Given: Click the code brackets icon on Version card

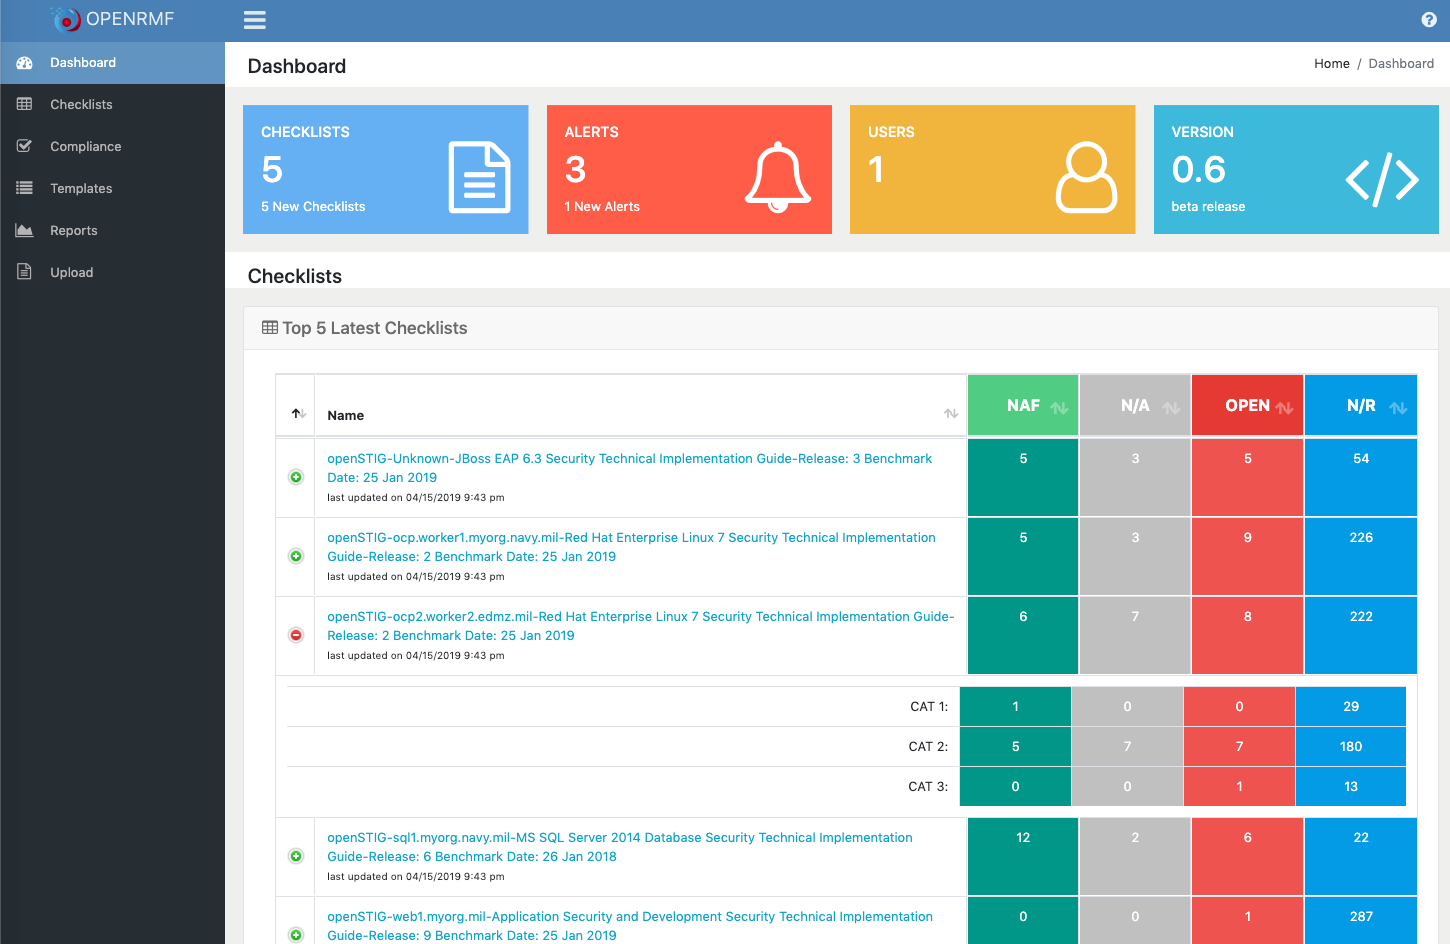Looking at the screenshot, I should pyautogui.click(x=1382, y=180).
